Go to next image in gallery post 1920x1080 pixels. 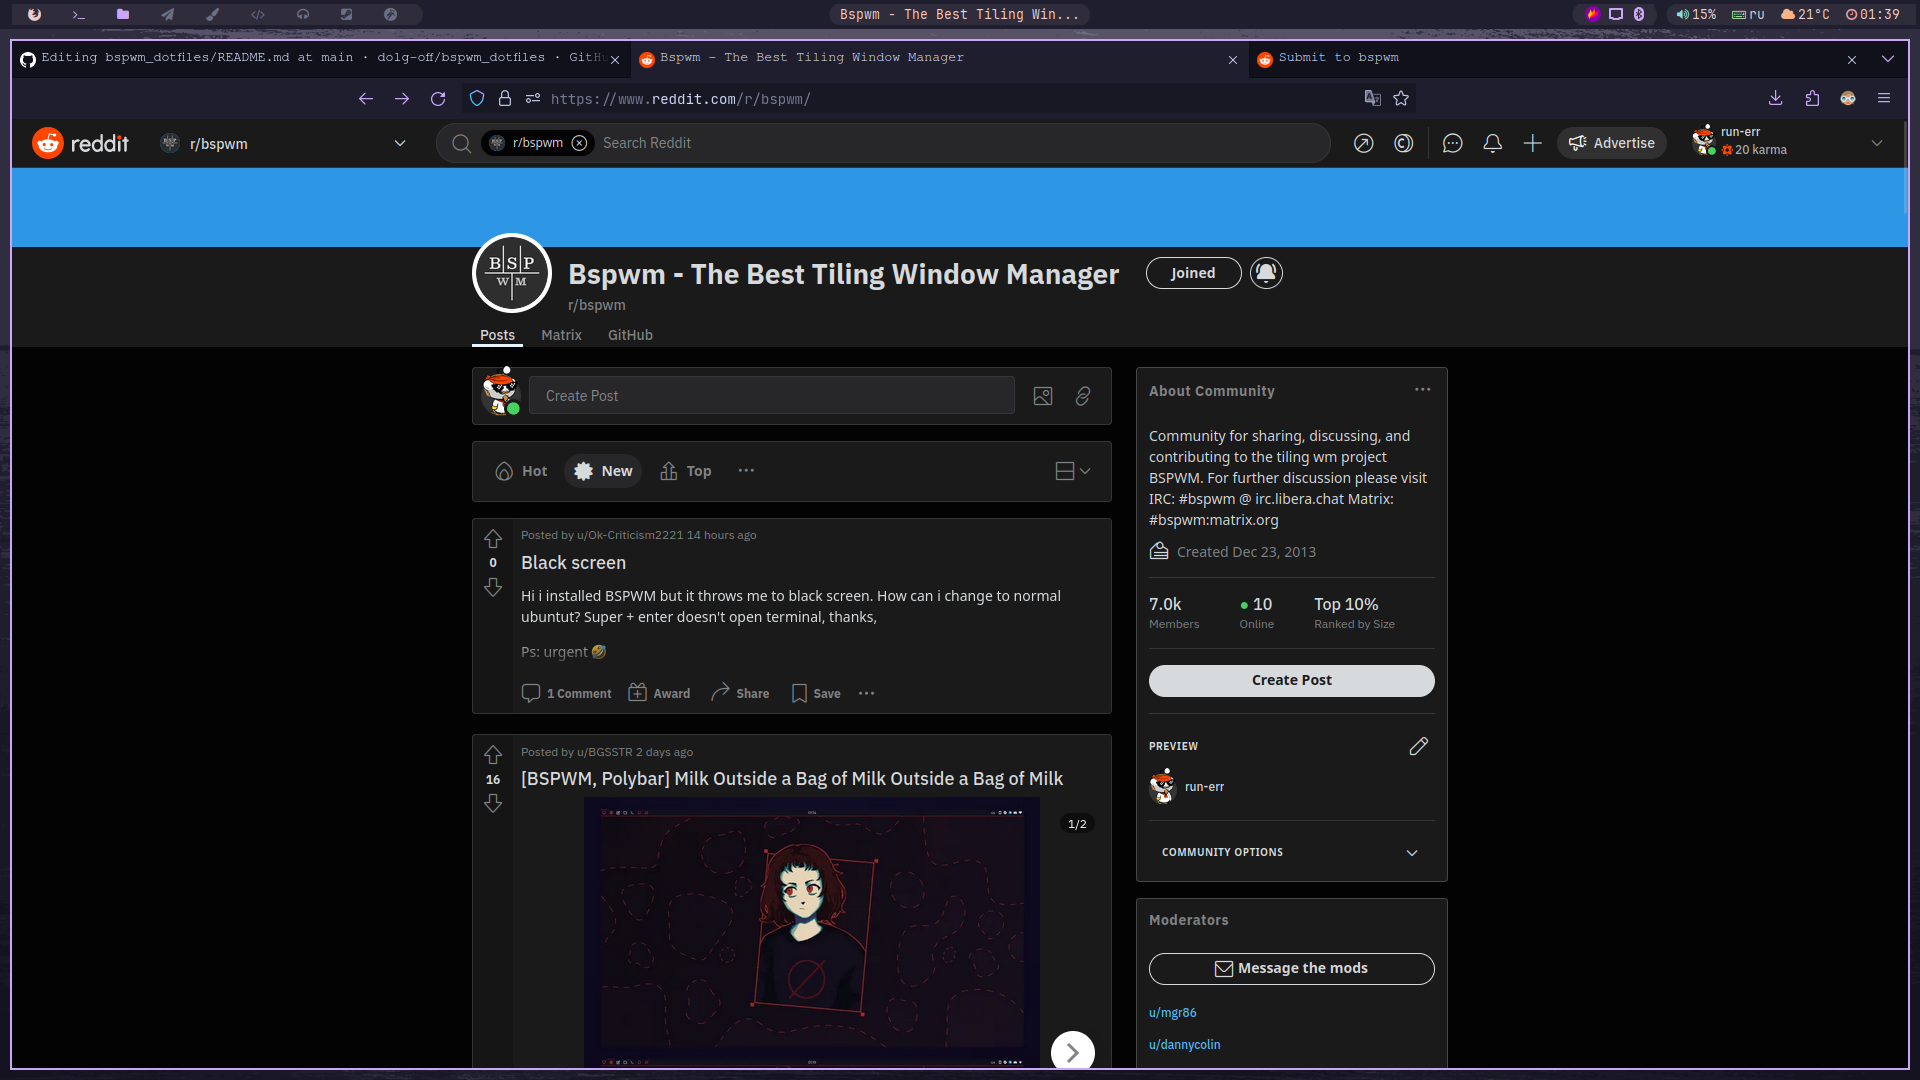click(x=1072, y=1052)
